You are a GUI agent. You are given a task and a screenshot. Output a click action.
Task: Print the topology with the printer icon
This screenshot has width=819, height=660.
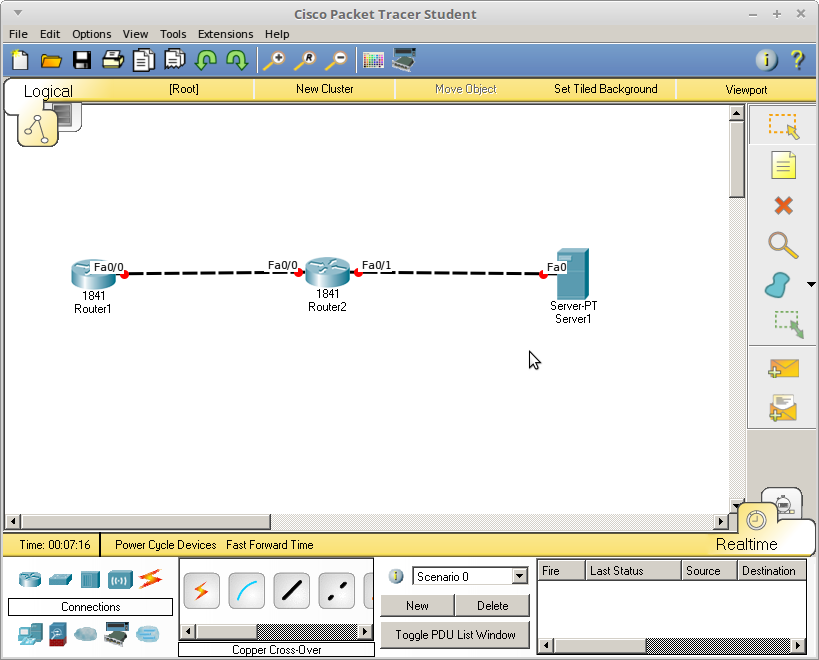113,60
